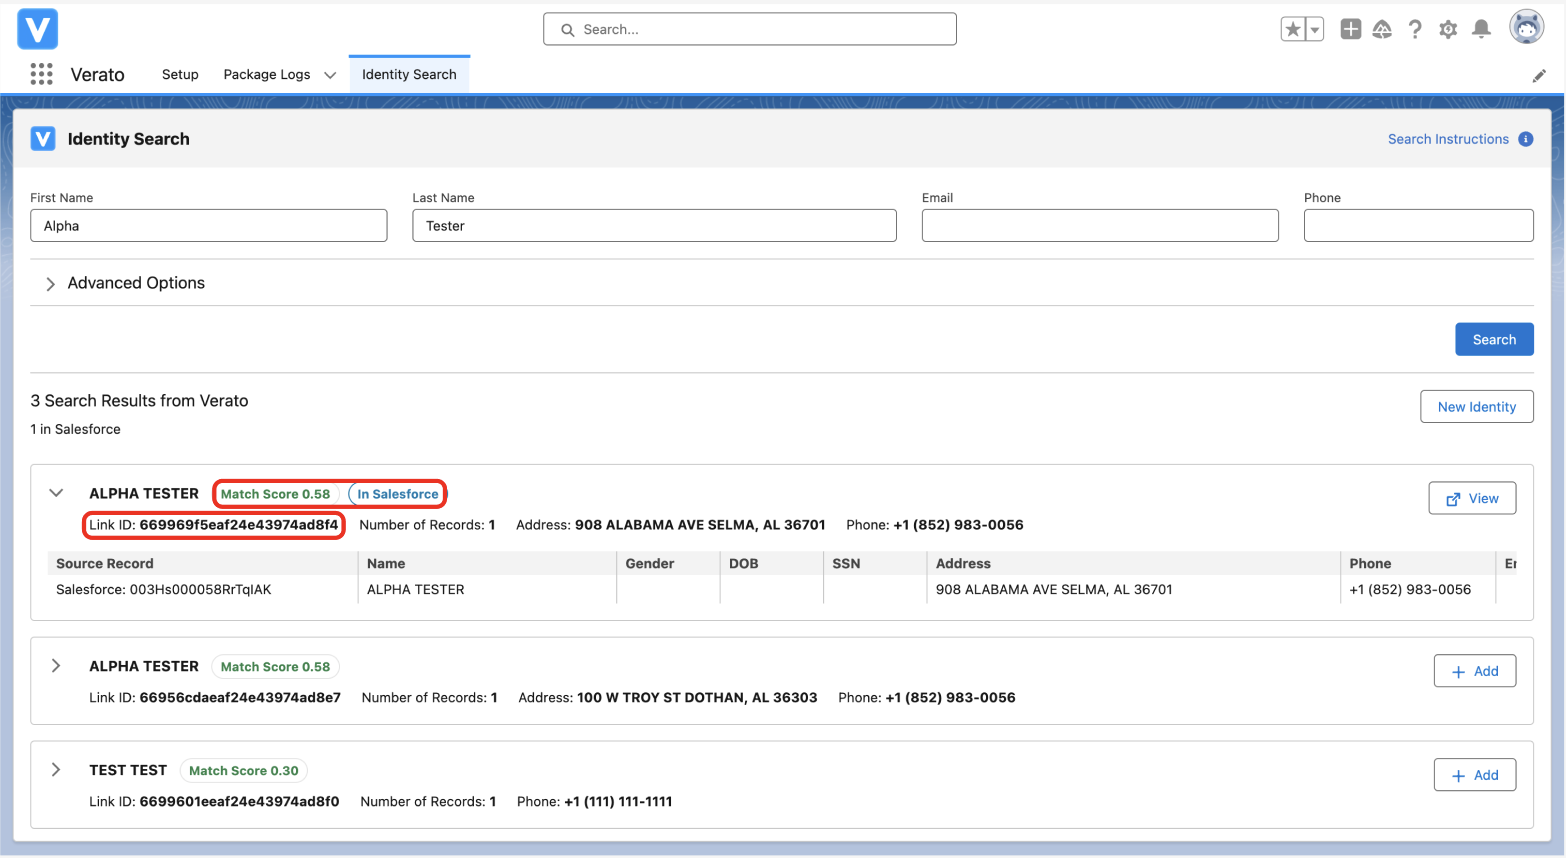Focus the global Search box
1566x858 pixels.
(x=750, y=29)
